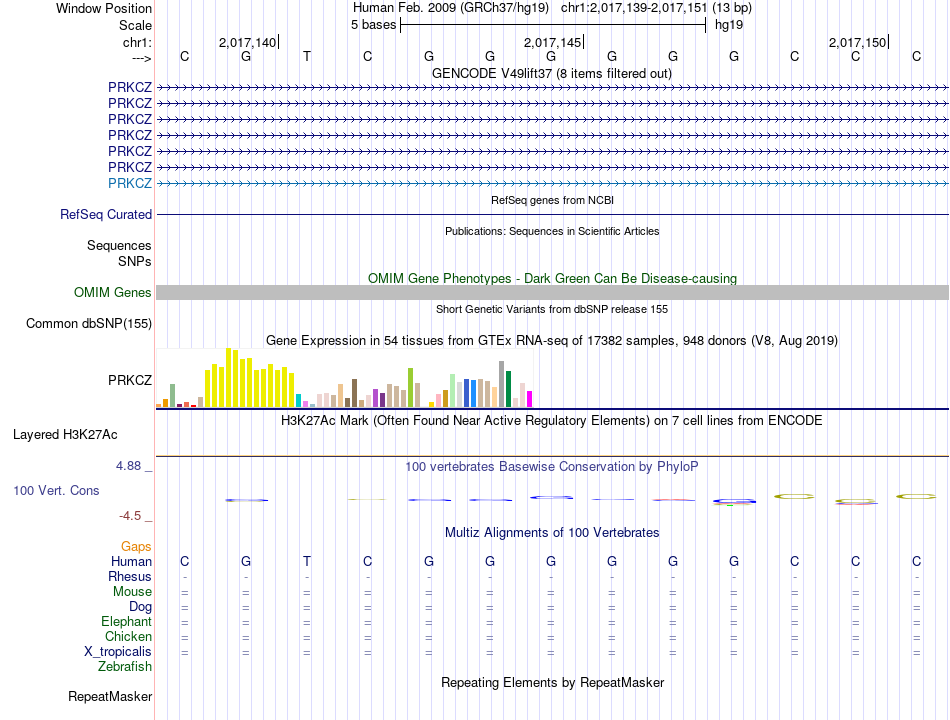Click the GTEx Gene Expression track title
The height and width of the screenshot is (720, 950).
(552, 341)
